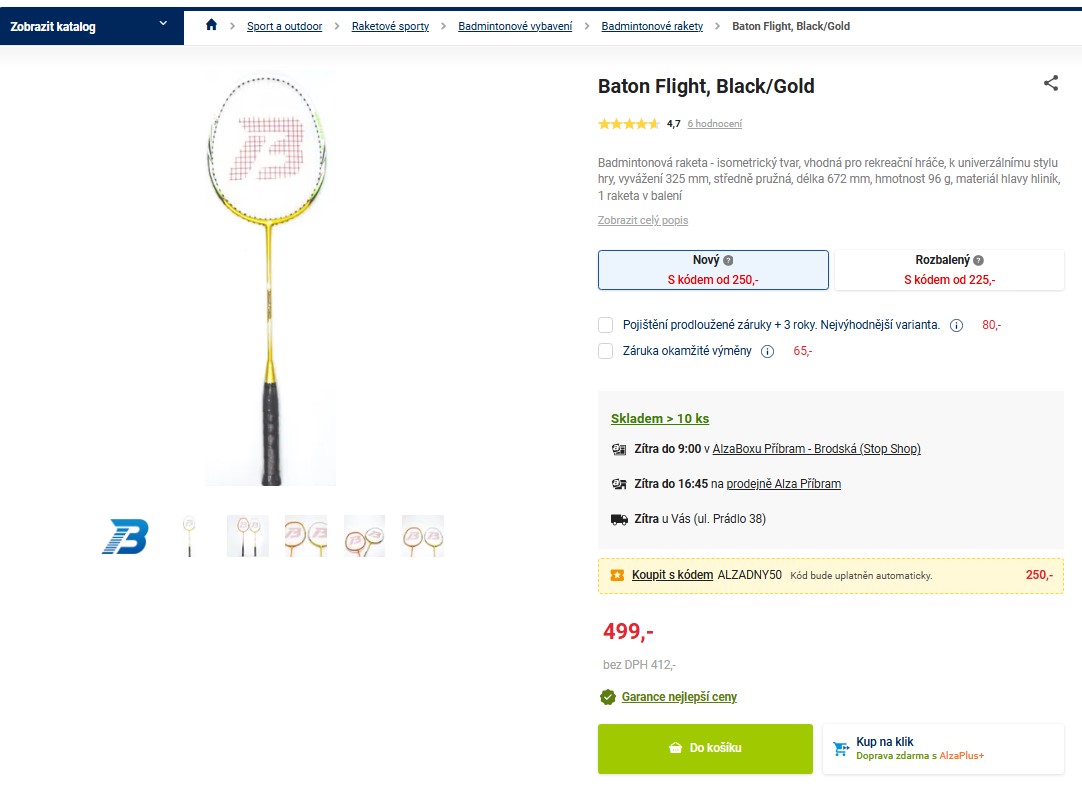1082x790 pixels.
Task: Open Badmintonové rakety breadcrumb link
Action: (652, 26)
